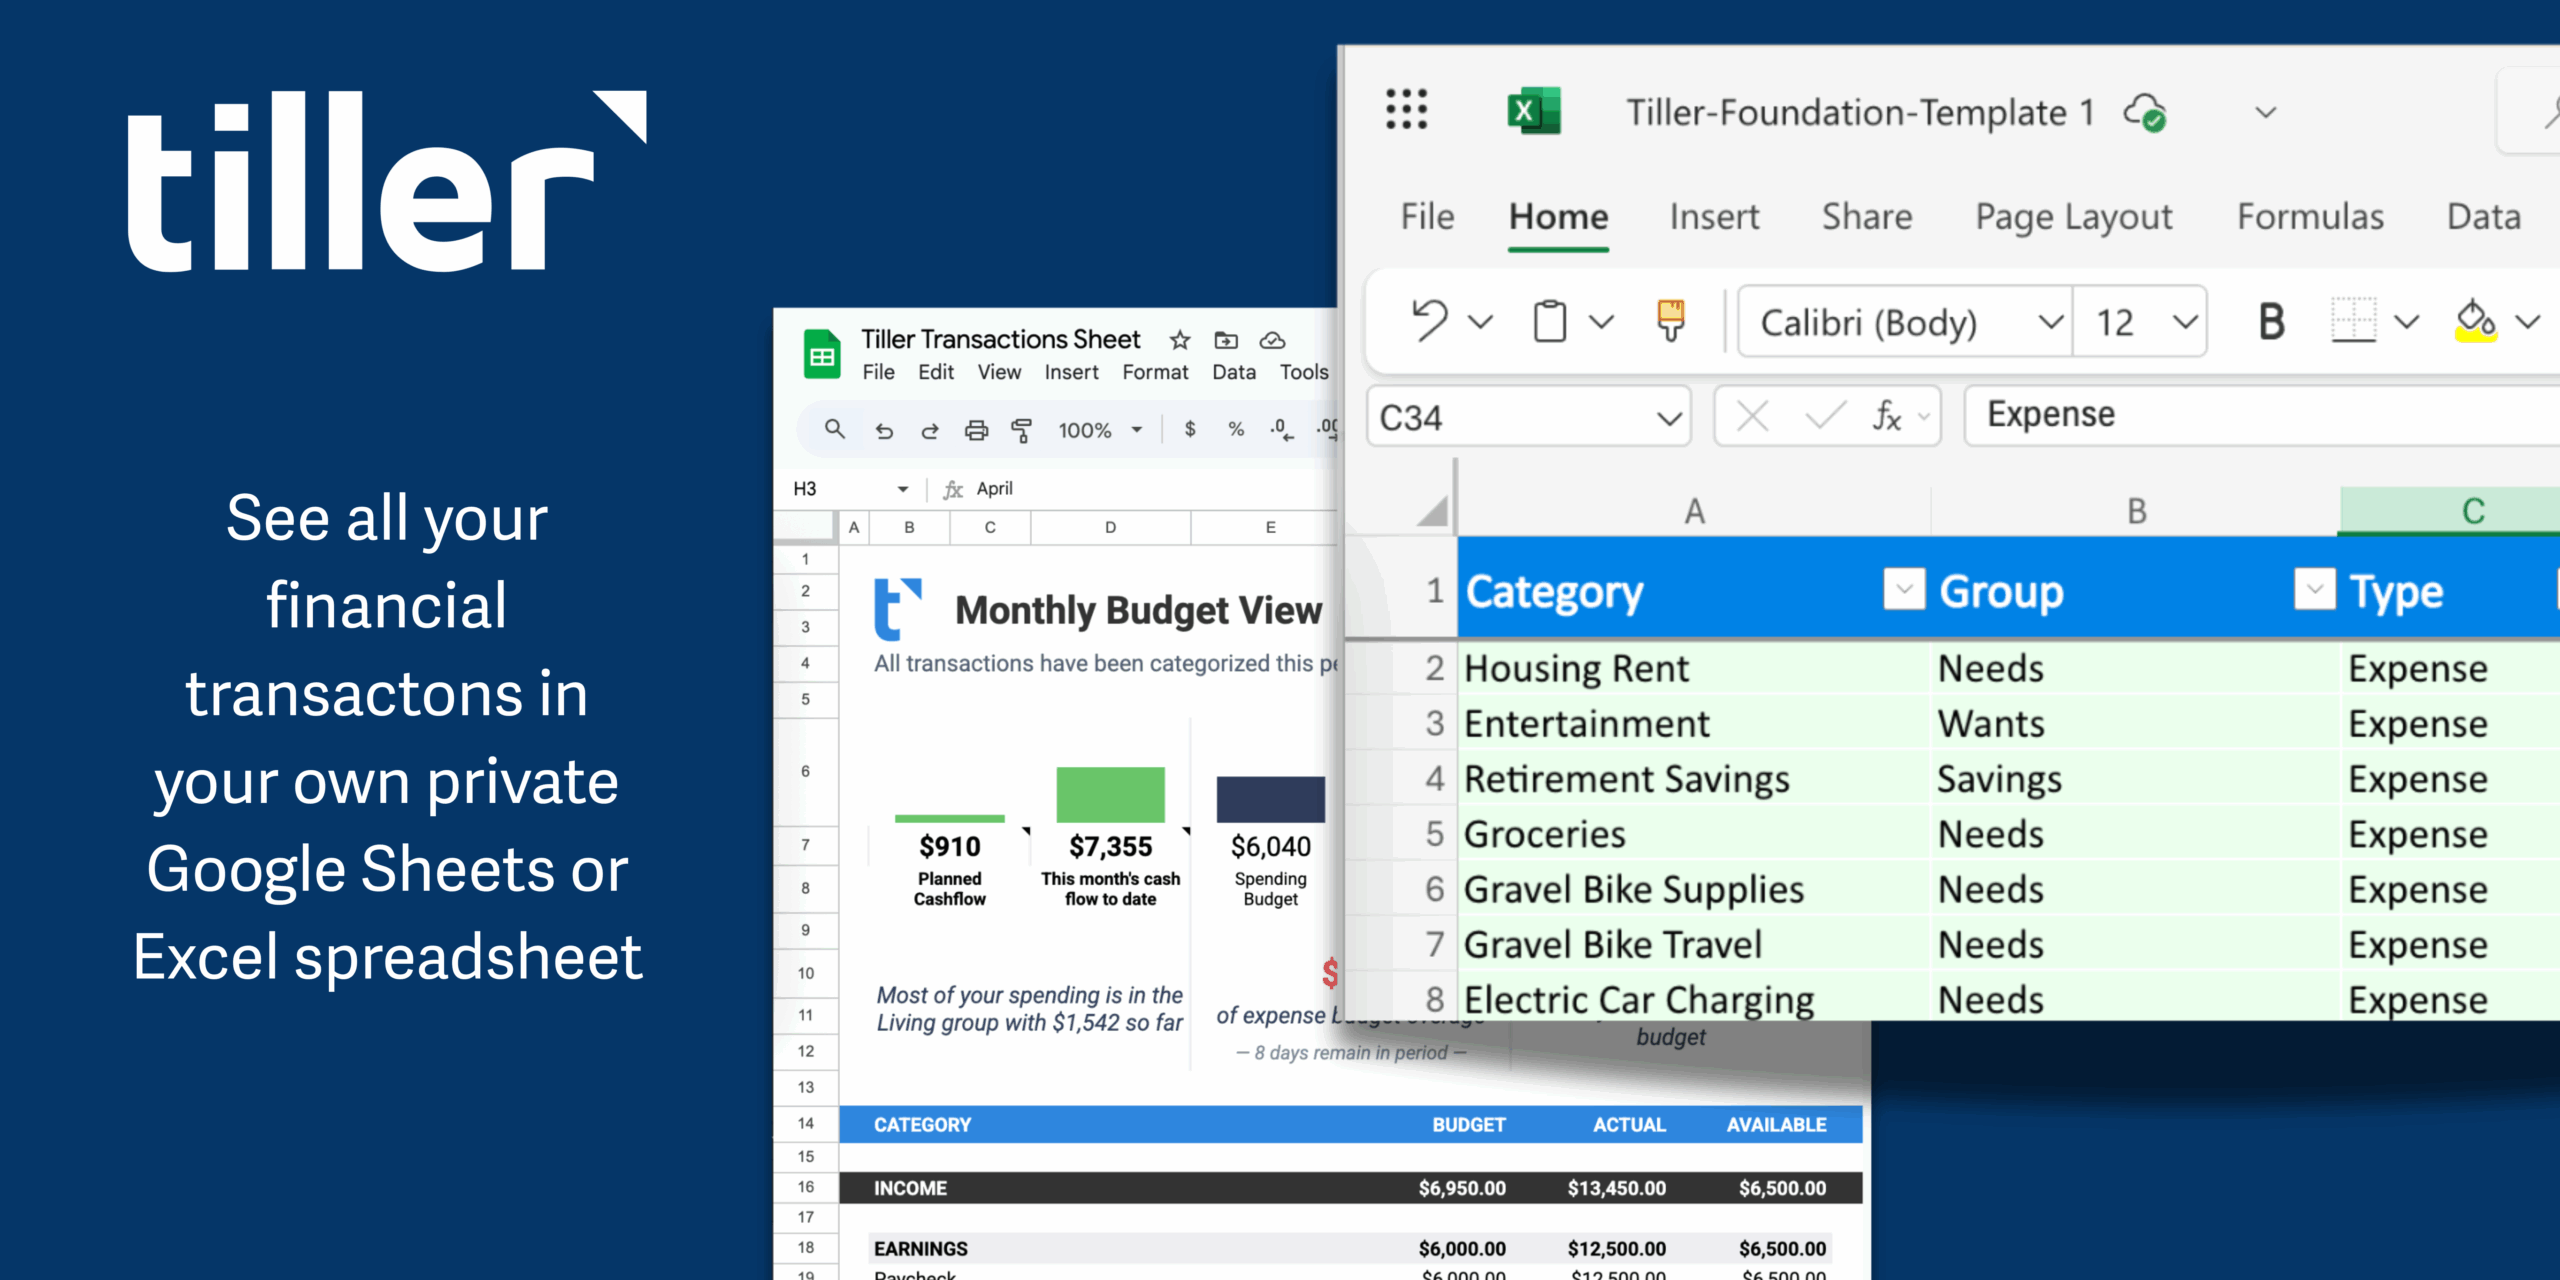2560x1280 pixels.
Task: Open the Category column filter dropdown
Action: pos(1904,589)
